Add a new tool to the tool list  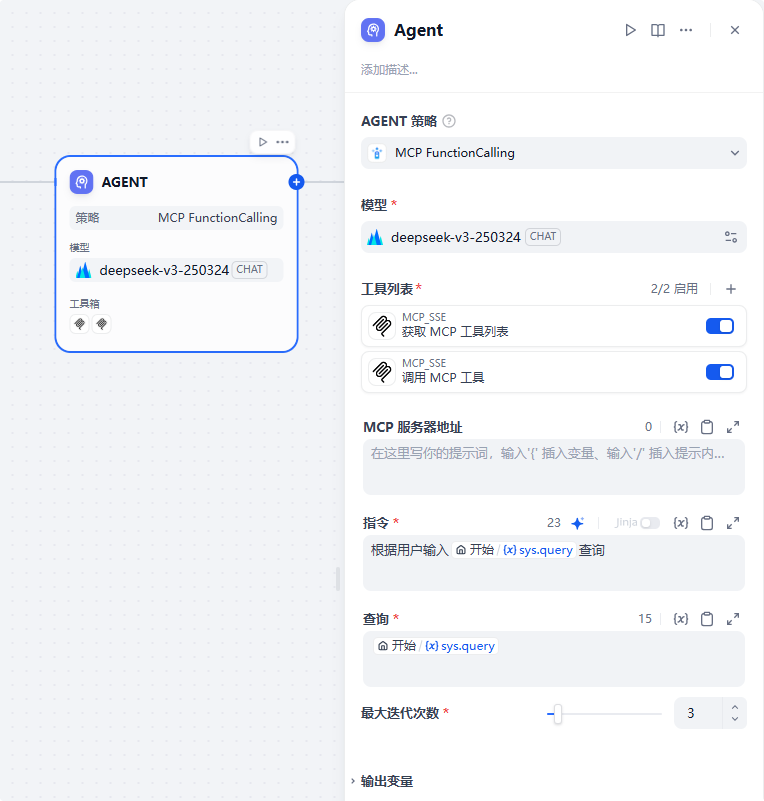coord(731,289)
